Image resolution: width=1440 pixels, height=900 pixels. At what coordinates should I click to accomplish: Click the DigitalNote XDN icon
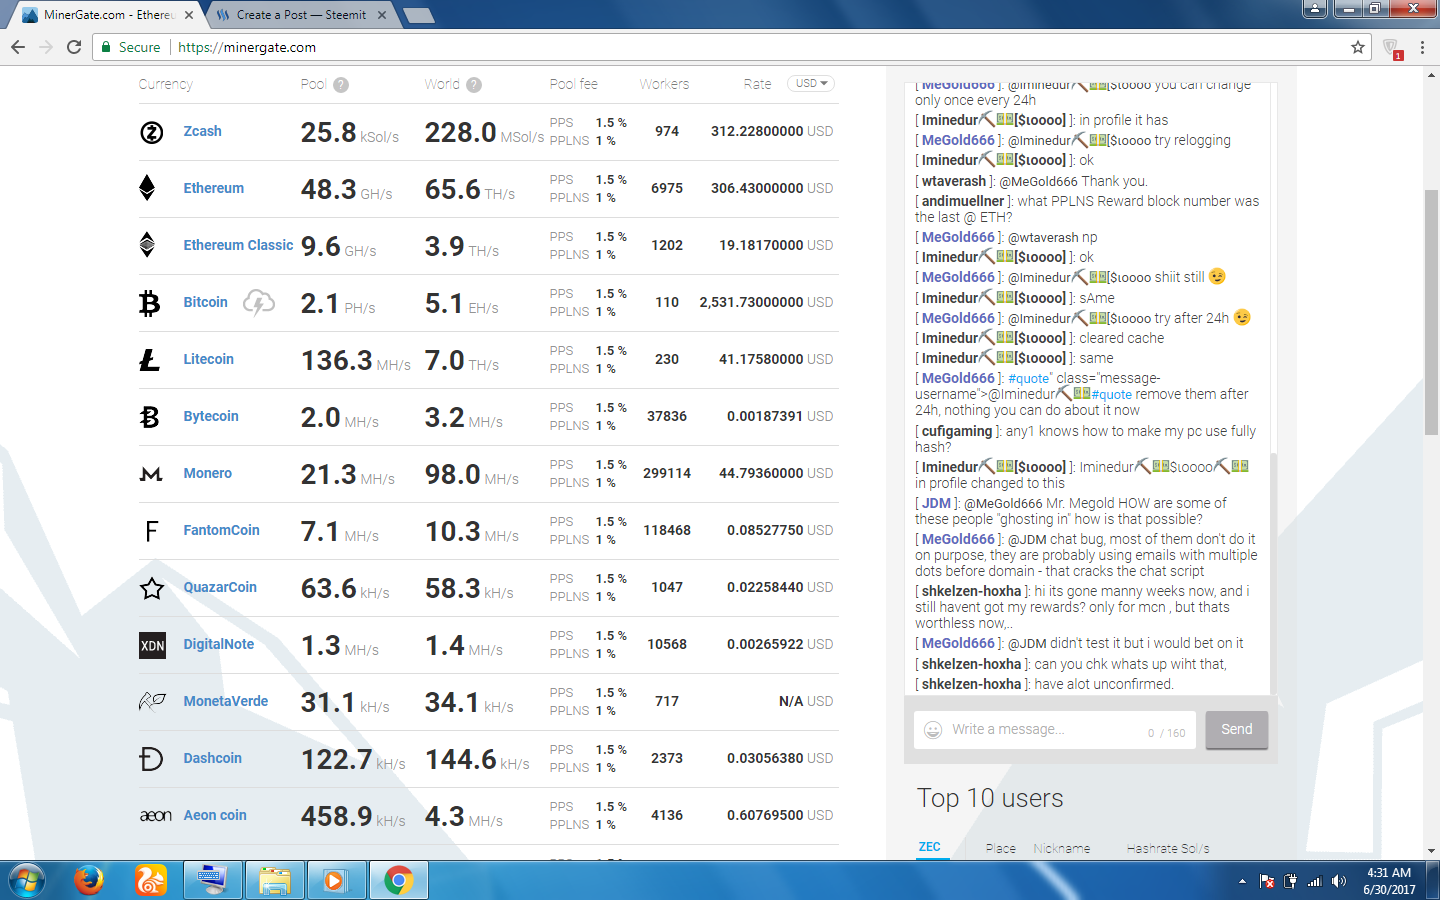(x=152, y=645)
